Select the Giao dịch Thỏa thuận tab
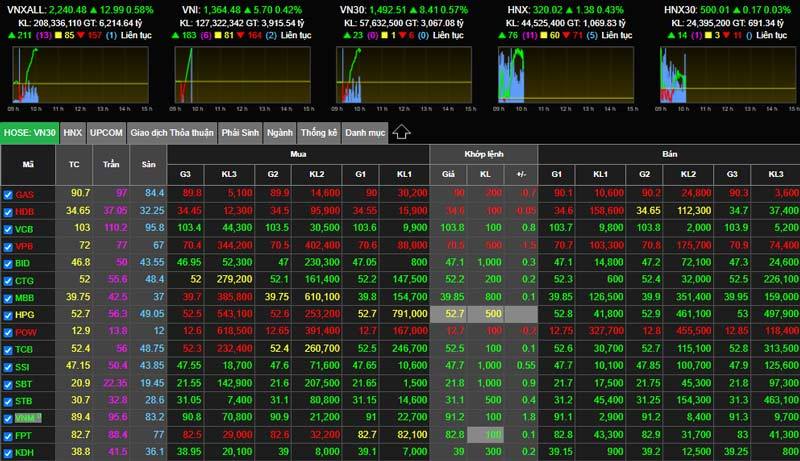 click(171, 132)
